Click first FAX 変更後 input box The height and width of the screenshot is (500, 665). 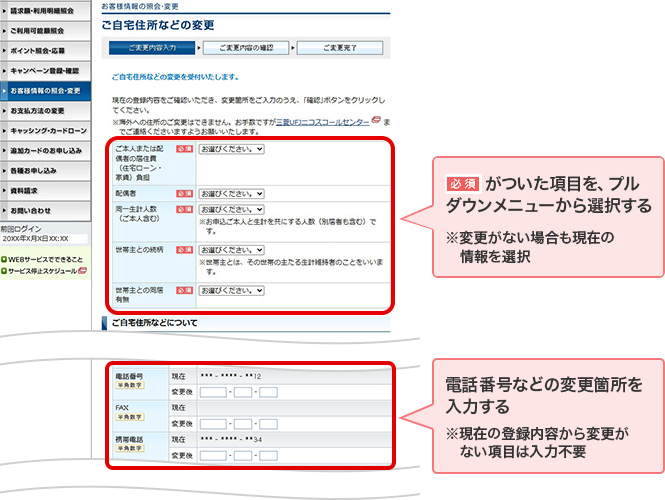[213, 424]
